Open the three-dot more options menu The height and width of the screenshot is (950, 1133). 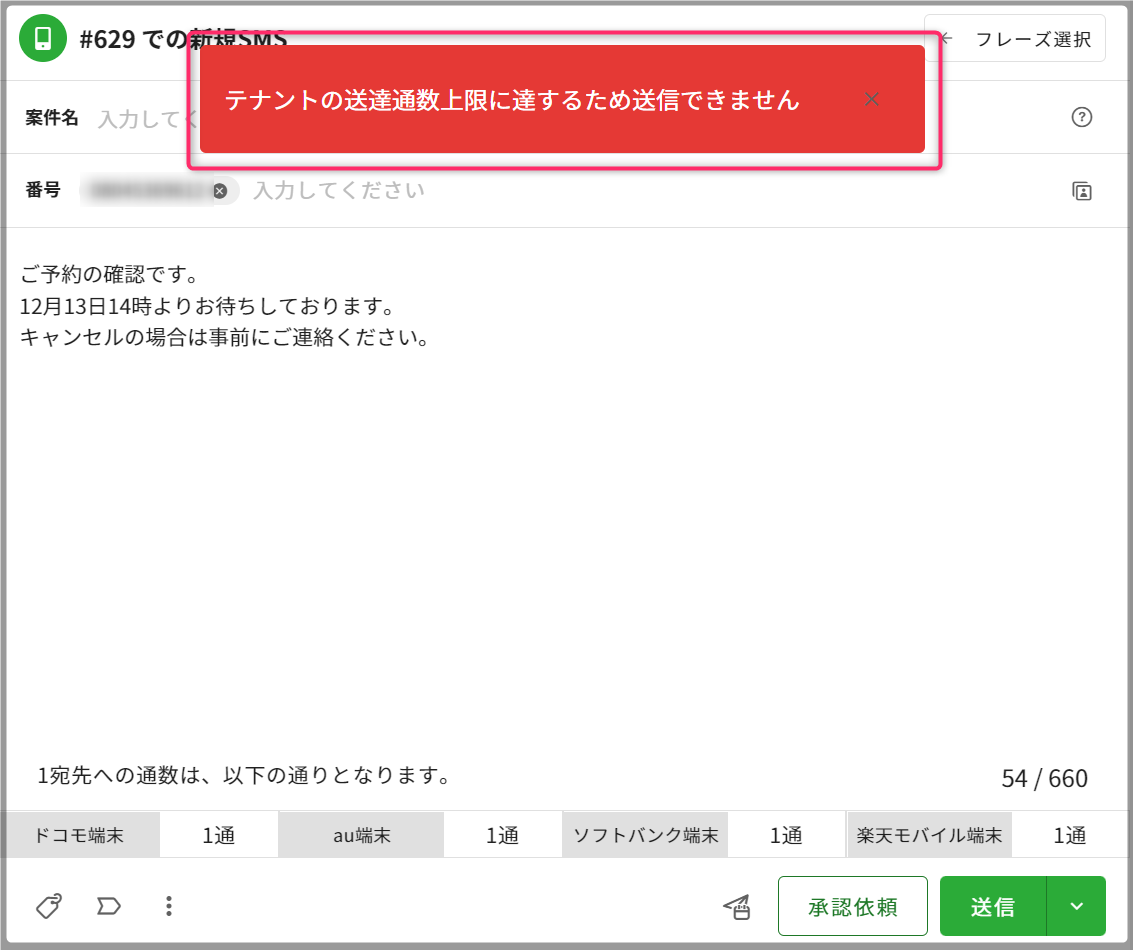[x=169, y=906]
